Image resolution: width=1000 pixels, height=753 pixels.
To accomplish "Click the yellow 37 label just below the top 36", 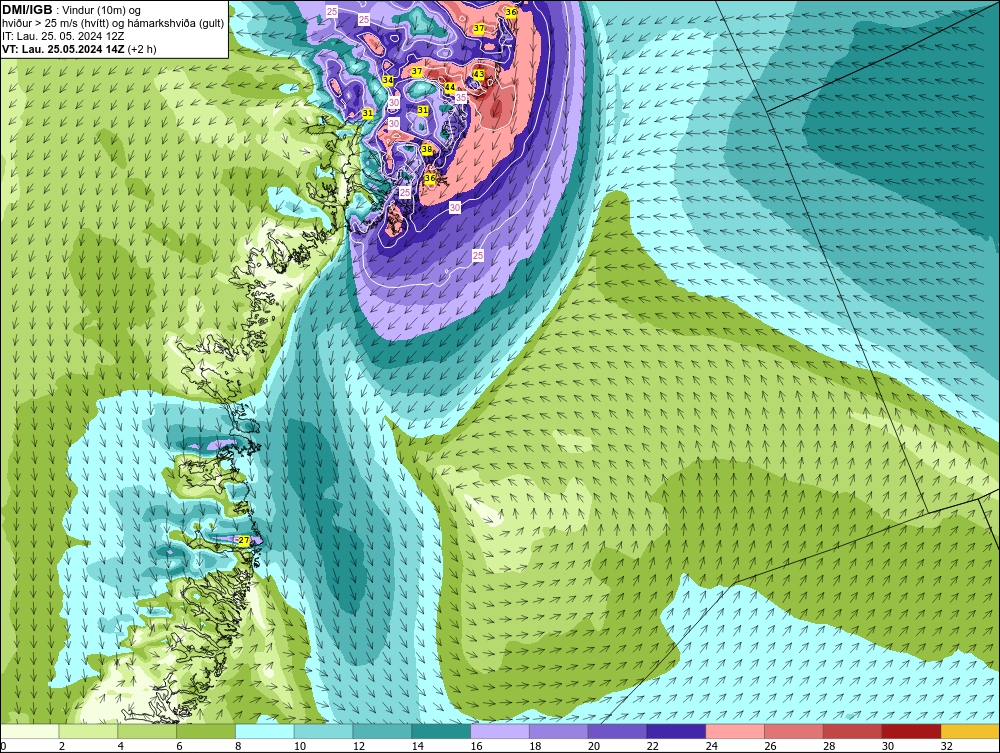I will (479, 29).
